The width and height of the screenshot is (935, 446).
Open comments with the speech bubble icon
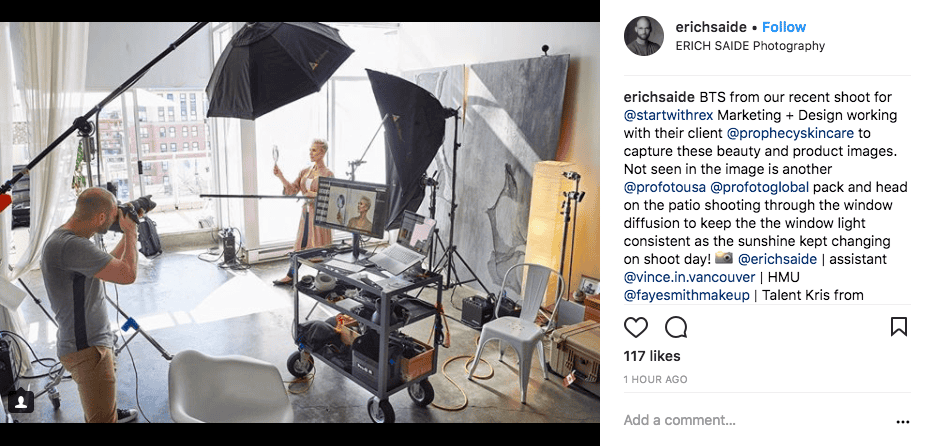click(676, 327)
